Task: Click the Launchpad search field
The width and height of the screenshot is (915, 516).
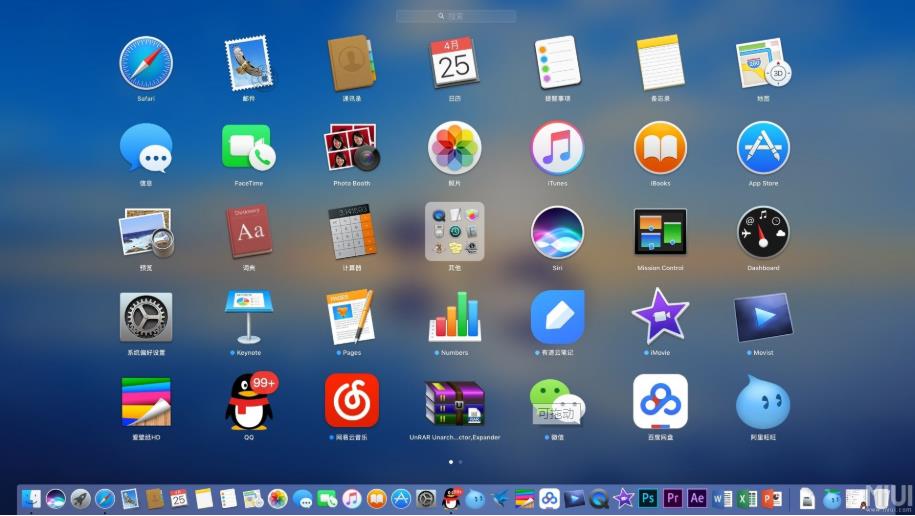Action: click(456, 17)
